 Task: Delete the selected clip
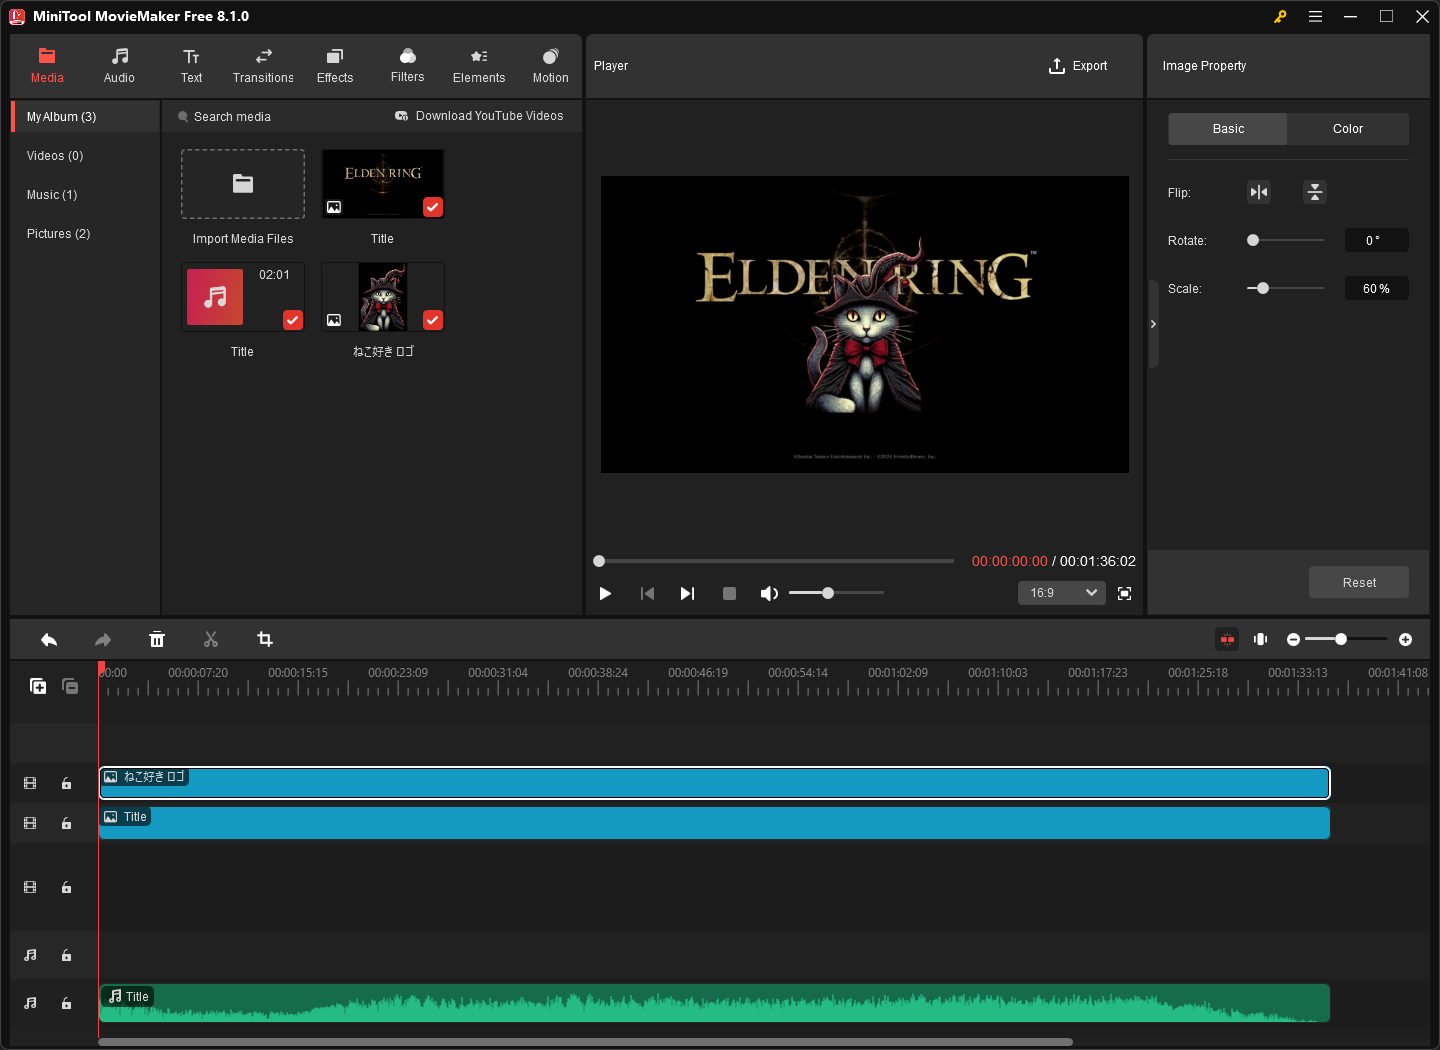[x=157, y=639]
